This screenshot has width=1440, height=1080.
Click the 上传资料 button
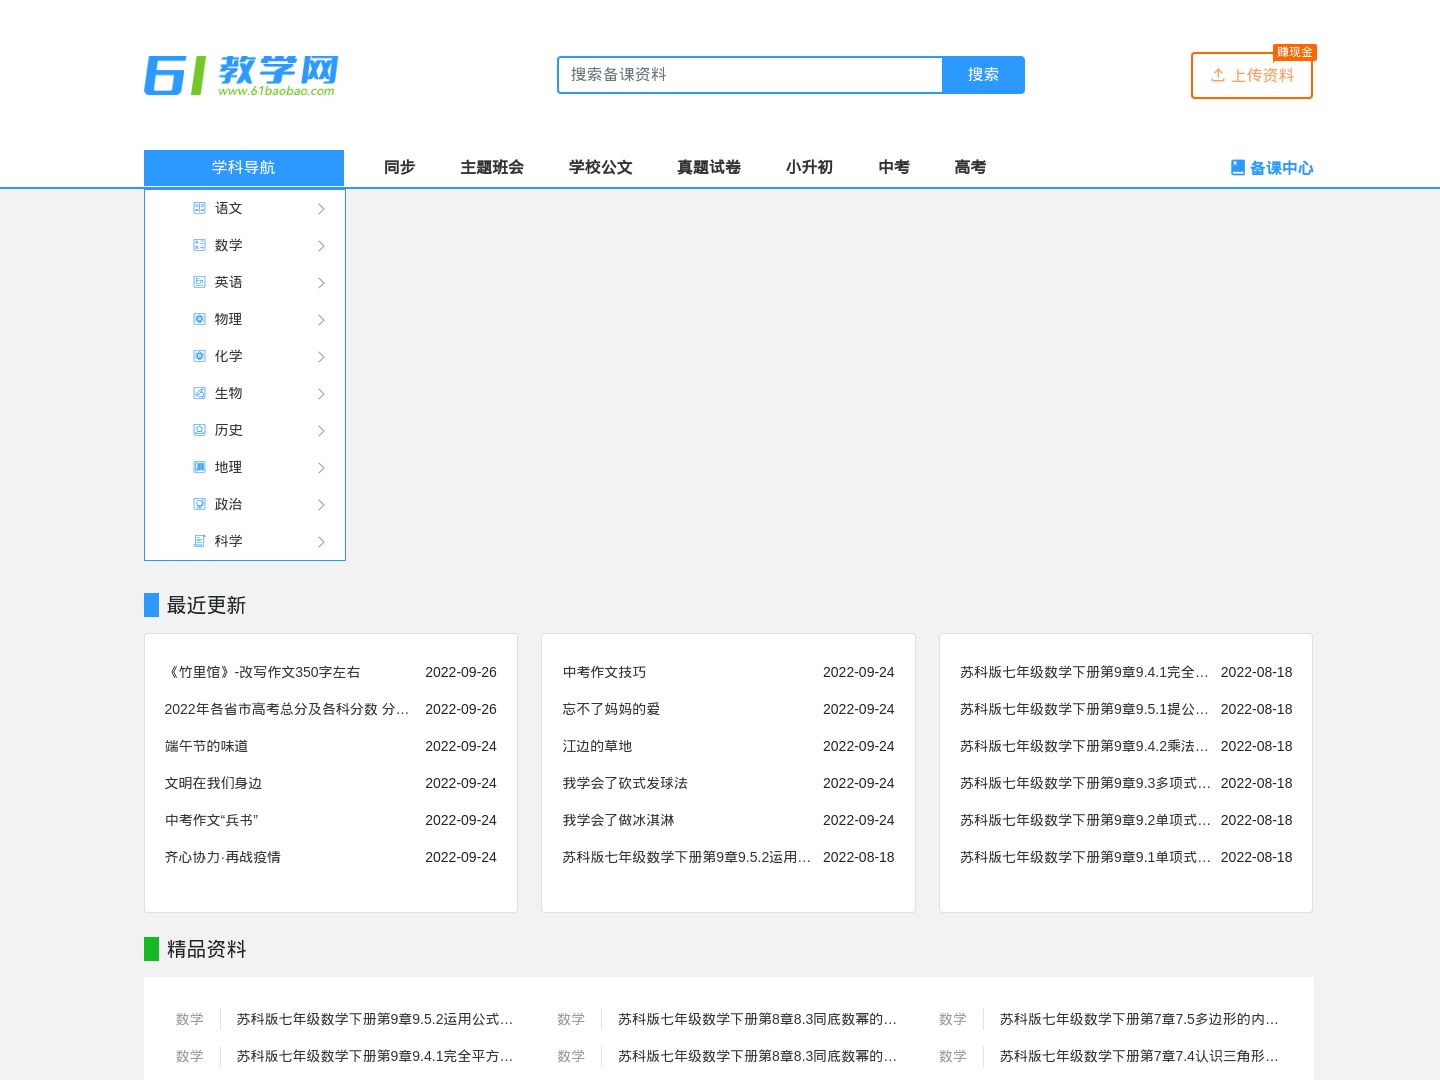(x=1252, y=76)
